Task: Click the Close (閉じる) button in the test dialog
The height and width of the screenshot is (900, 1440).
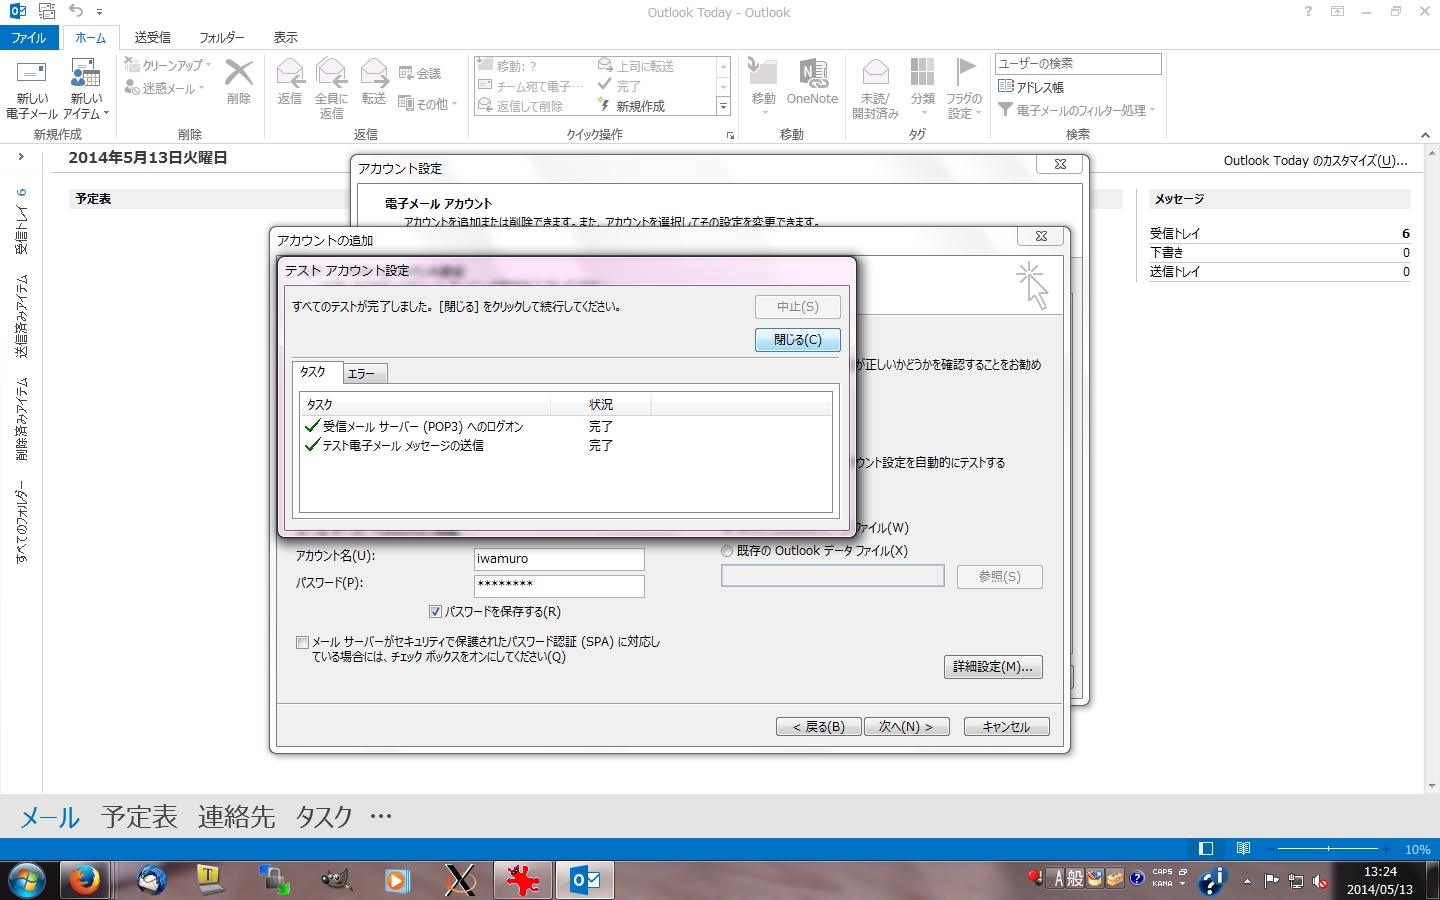Action: (798, 340)
